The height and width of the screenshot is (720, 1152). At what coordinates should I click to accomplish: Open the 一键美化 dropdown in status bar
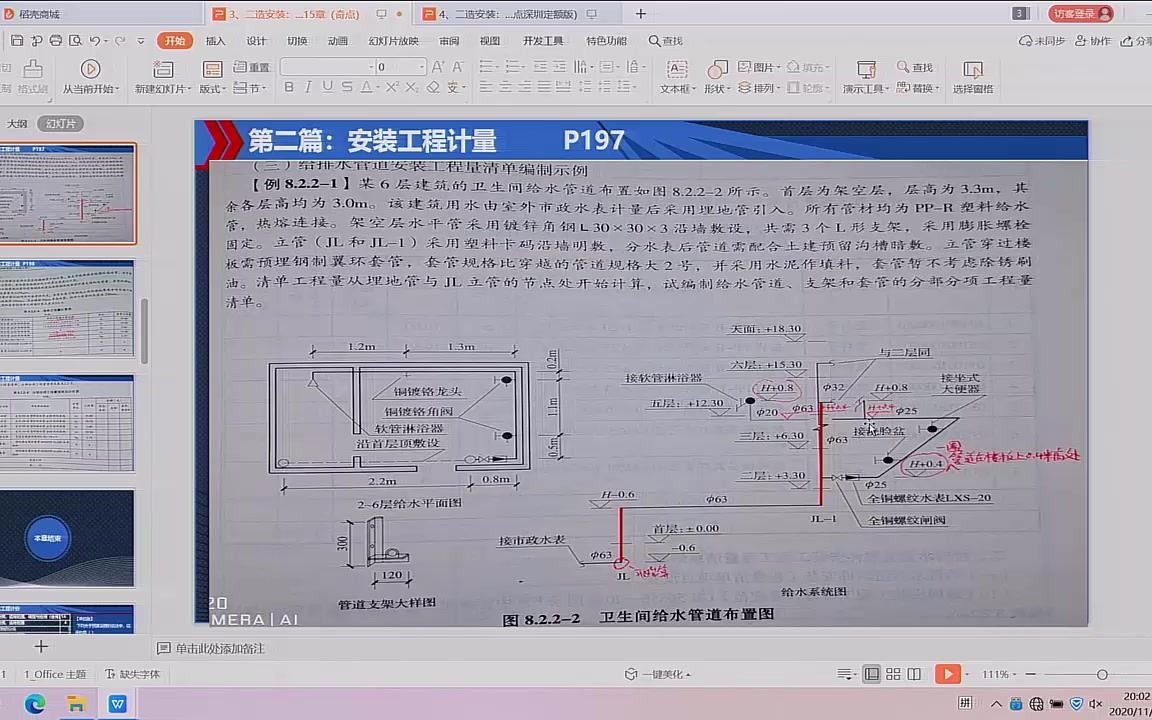pyautogui.click(x=662, y=674)
